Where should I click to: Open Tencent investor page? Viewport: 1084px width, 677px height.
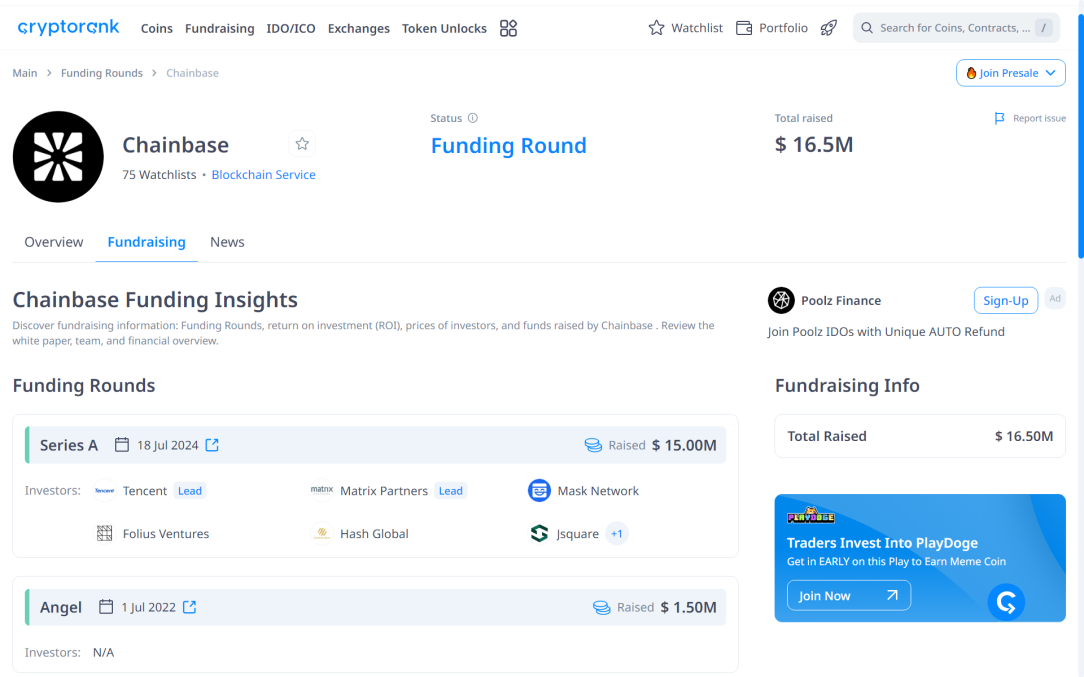coord(145,491)
